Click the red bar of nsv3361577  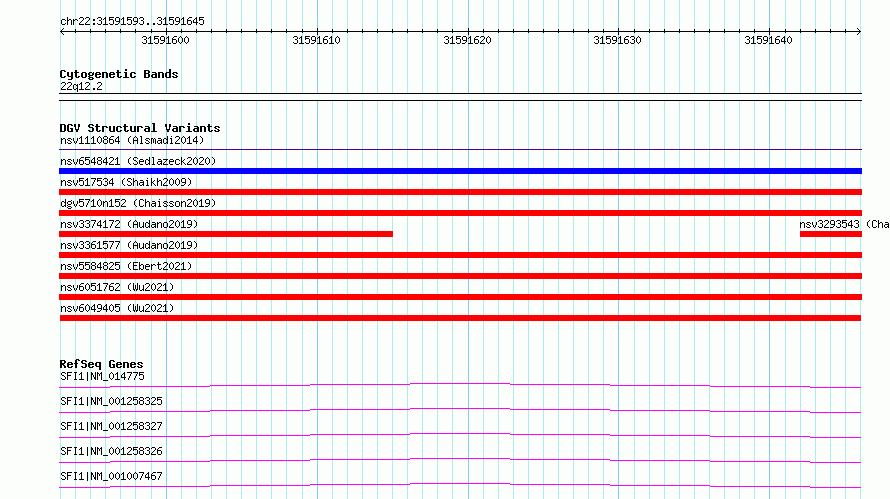(460, 255)
